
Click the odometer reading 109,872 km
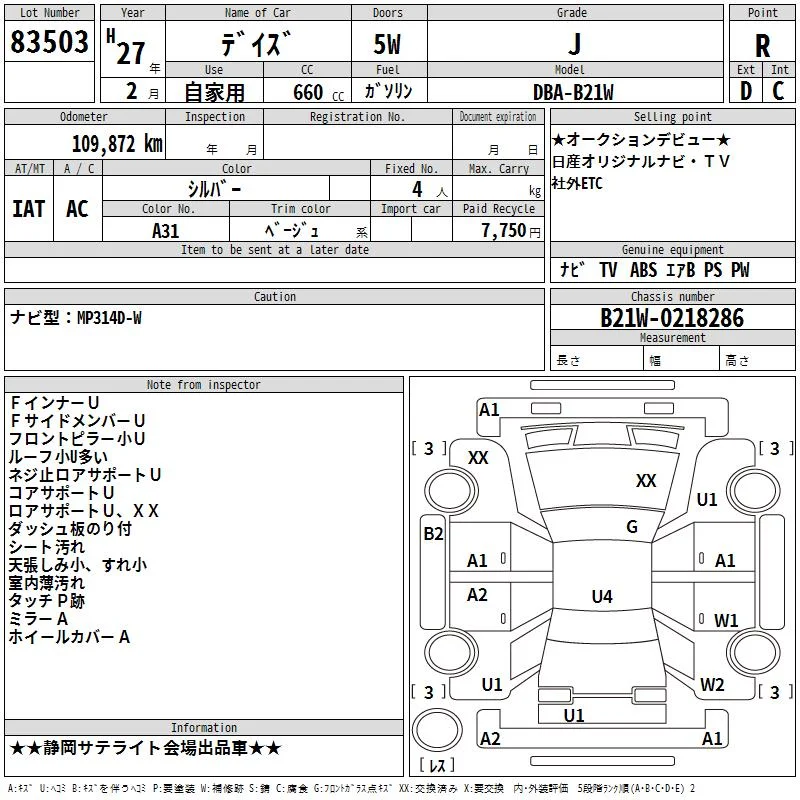tap(117, 144)
